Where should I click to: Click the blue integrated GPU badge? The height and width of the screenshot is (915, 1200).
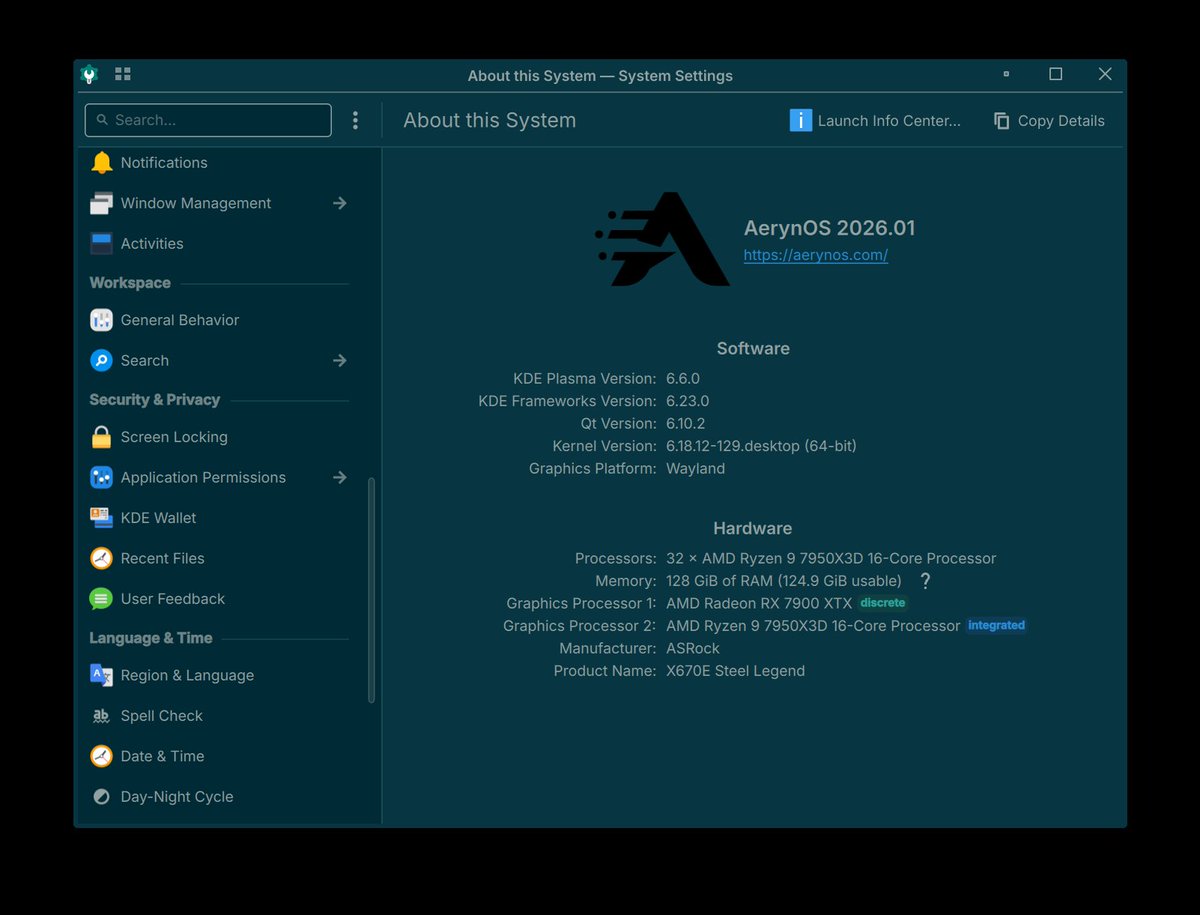click(x=997, y=626)
